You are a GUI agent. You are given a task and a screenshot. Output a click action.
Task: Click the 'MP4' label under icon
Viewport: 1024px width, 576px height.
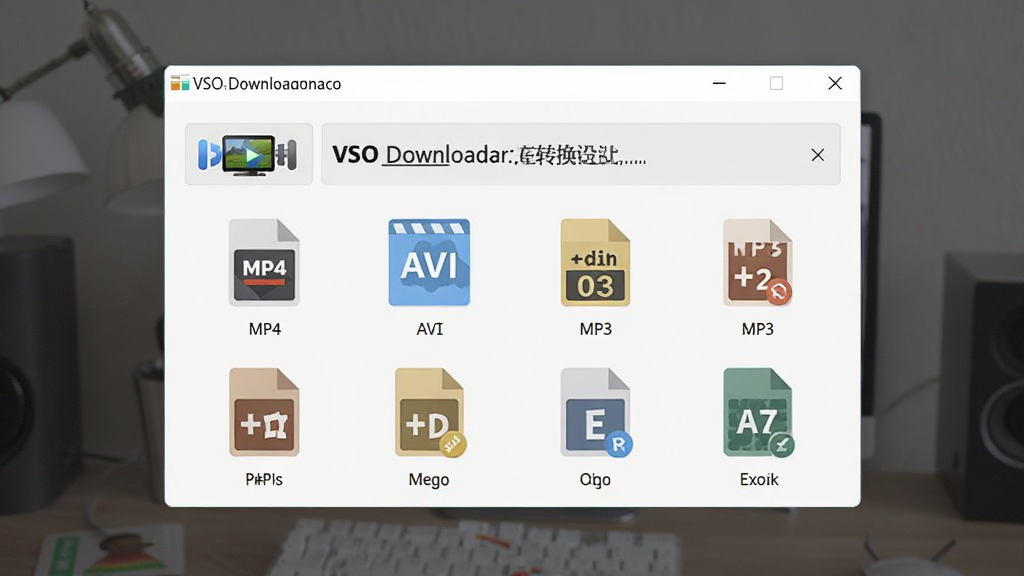coord(264,329)
